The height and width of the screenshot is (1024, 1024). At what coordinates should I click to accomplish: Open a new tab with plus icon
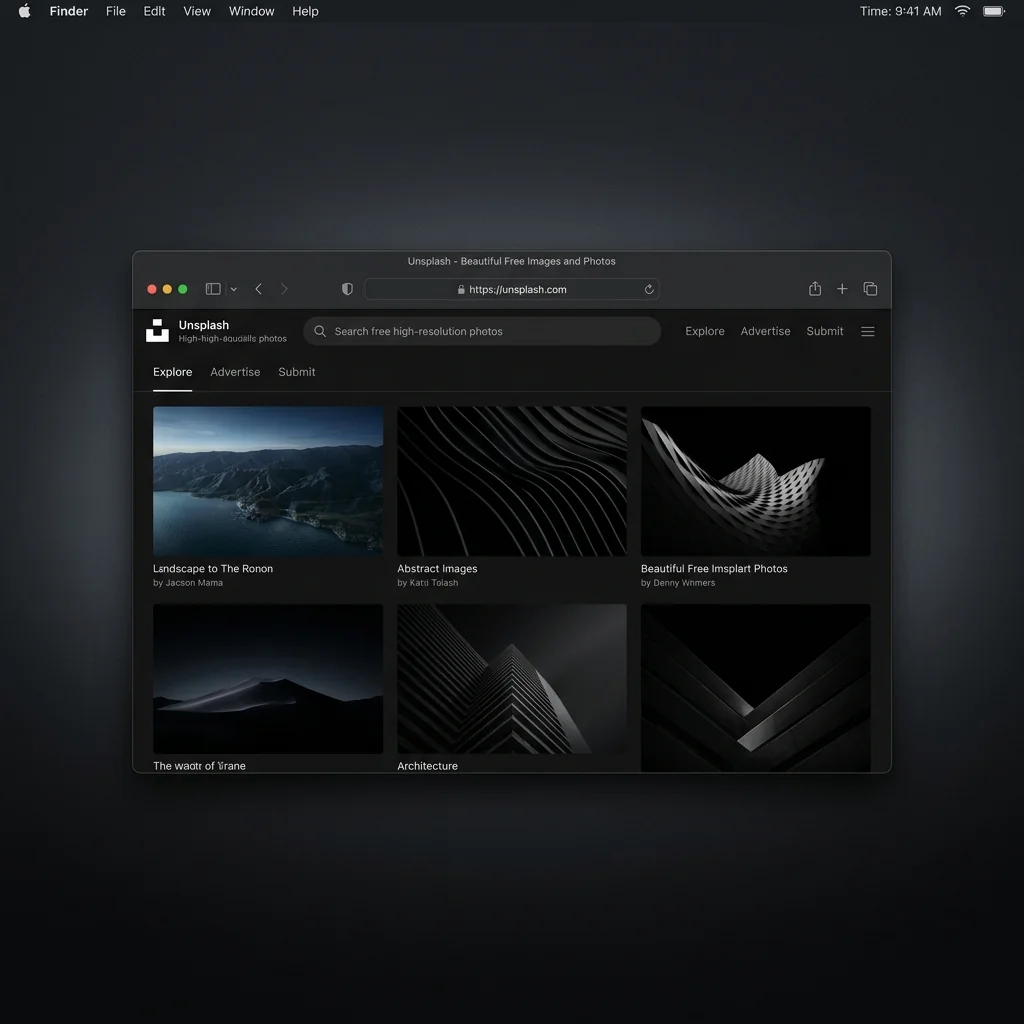click(842, 289)
